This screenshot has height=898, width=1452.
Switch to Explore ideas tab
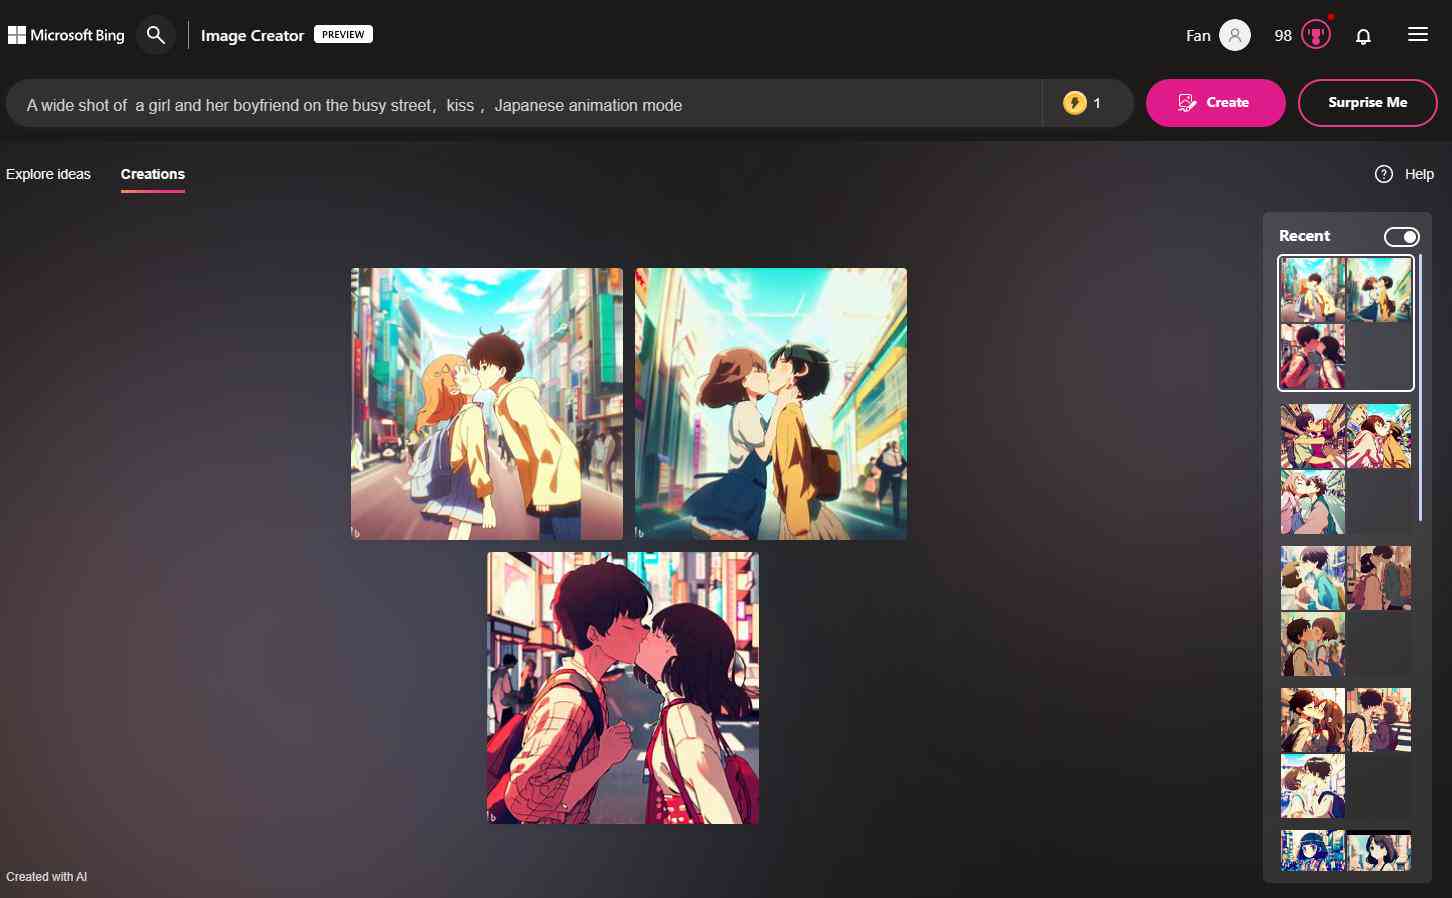point(48,174)
